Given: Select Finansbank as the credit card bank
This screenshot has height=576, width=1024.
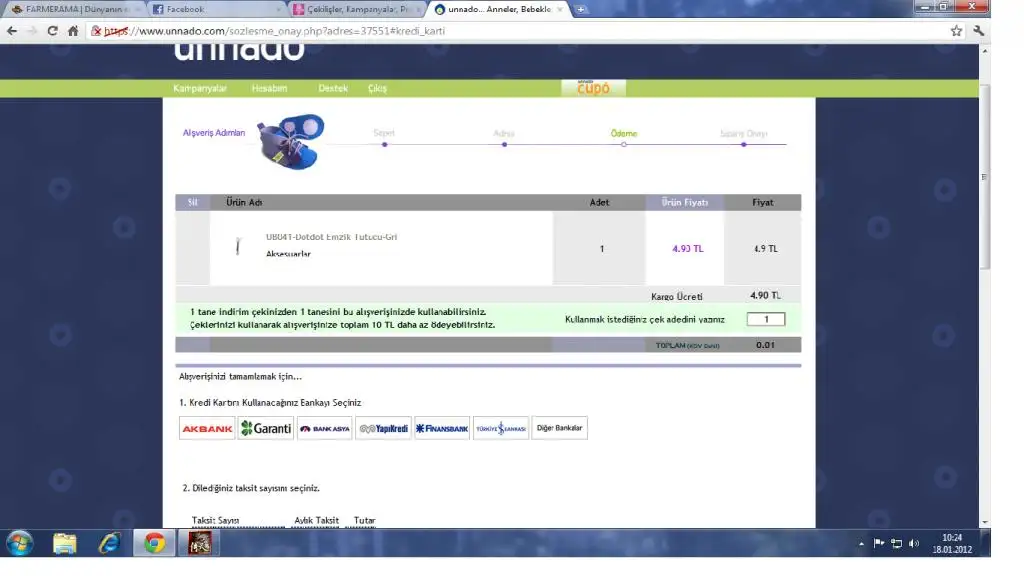Looking at the screenshot, I should point(442,428).
